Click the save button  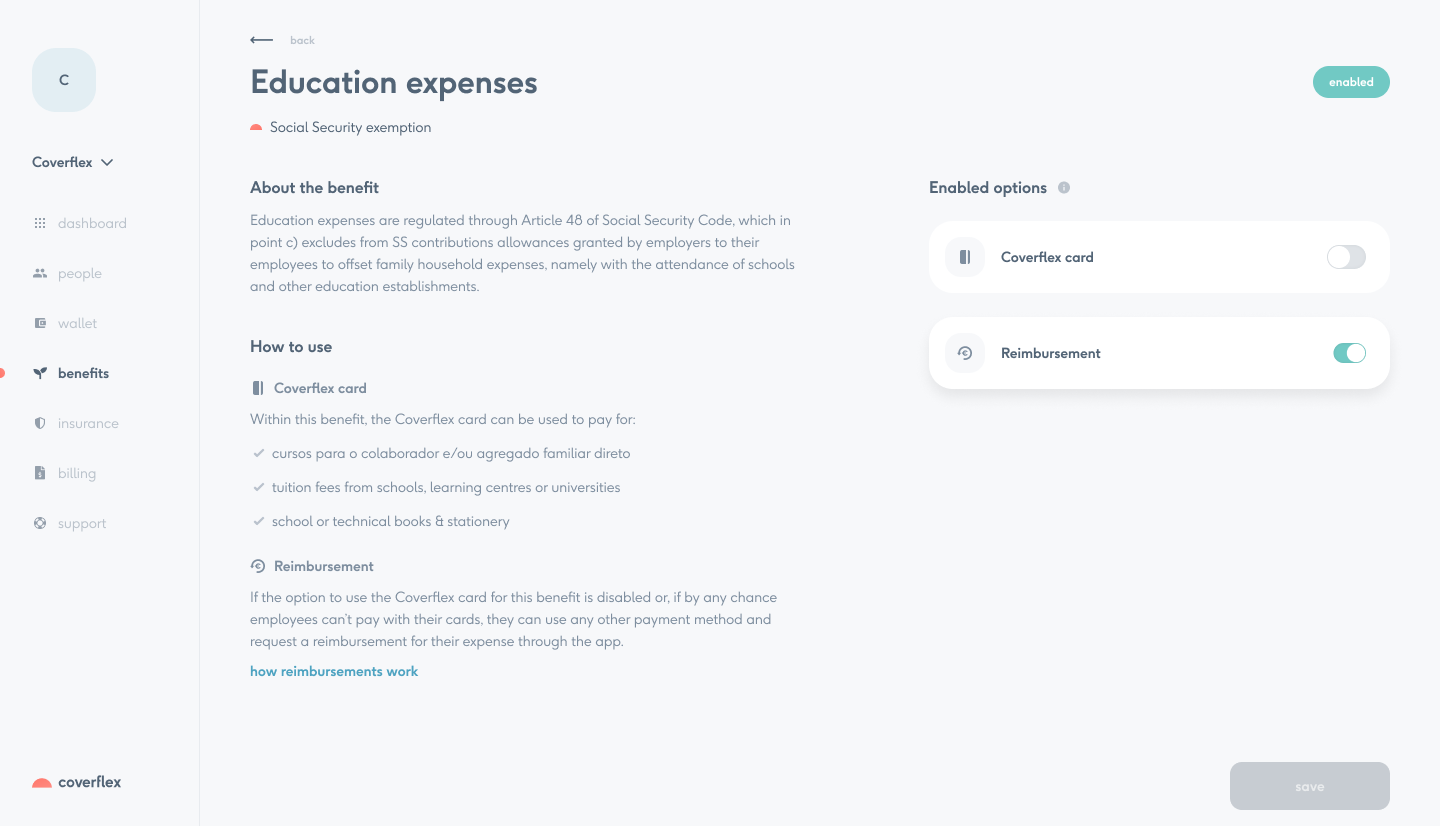[1309, 786]
